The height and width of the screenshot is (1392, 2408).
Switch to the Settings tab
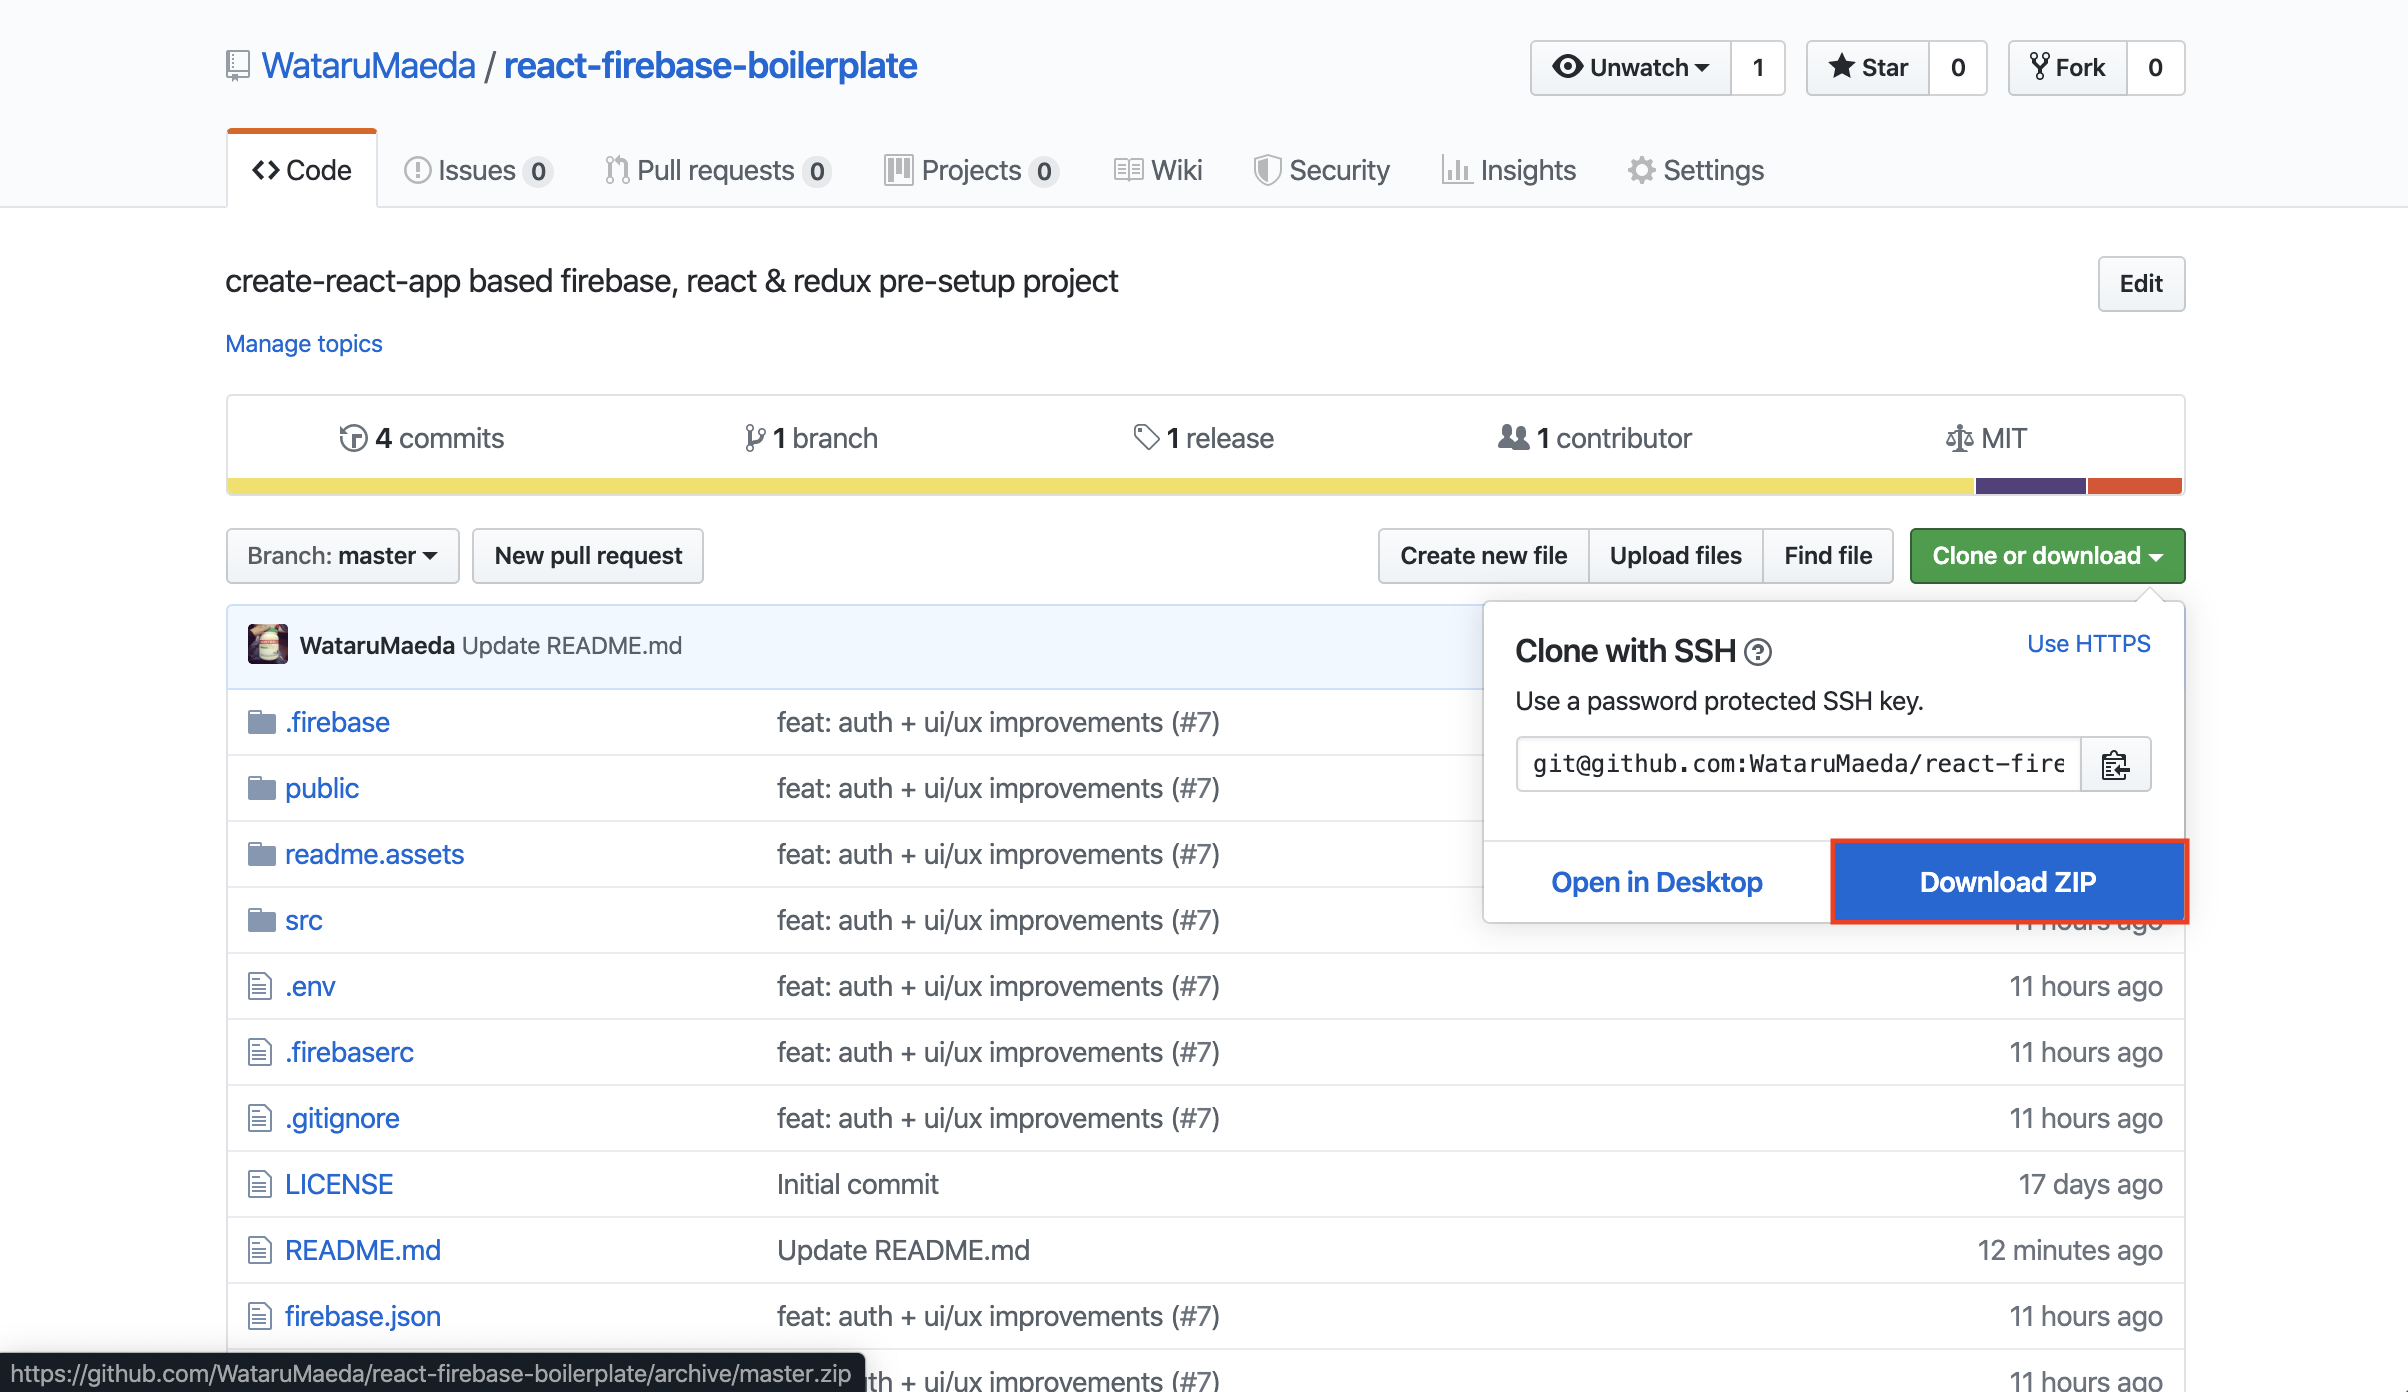(1696, 171)
